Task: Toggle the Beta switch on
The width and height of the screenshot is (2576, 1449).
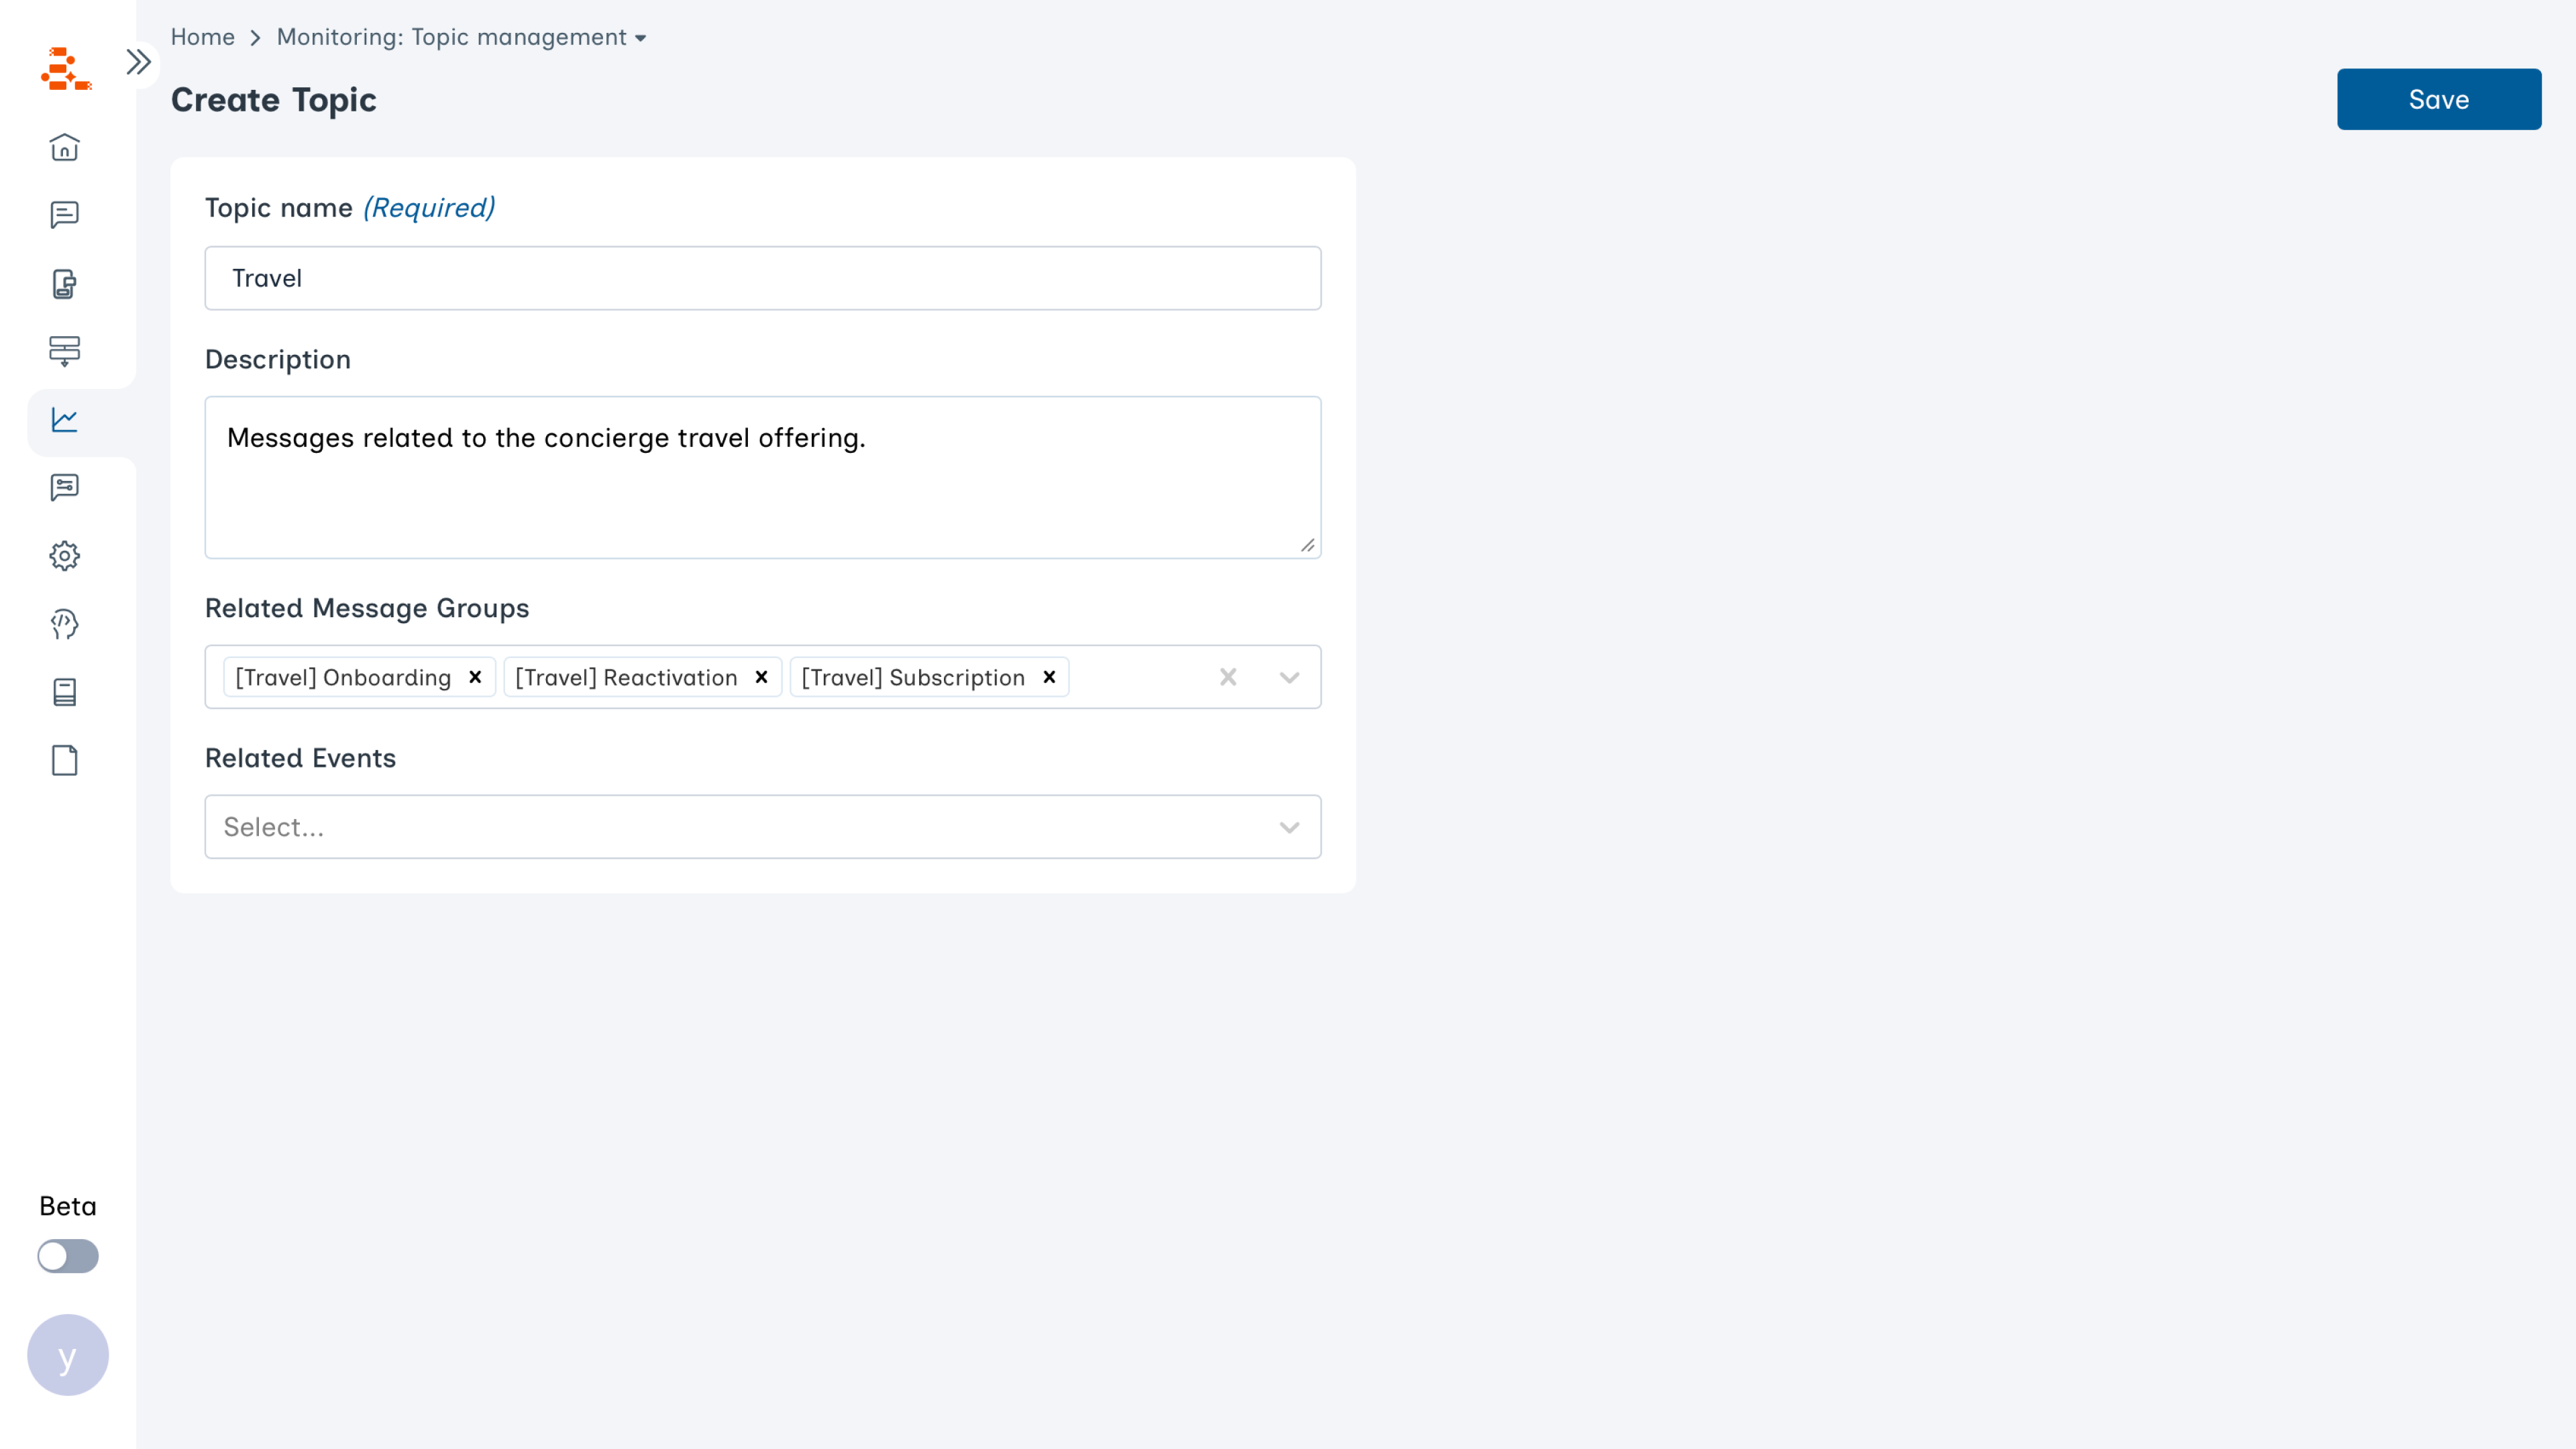Action: [68, 1256]
